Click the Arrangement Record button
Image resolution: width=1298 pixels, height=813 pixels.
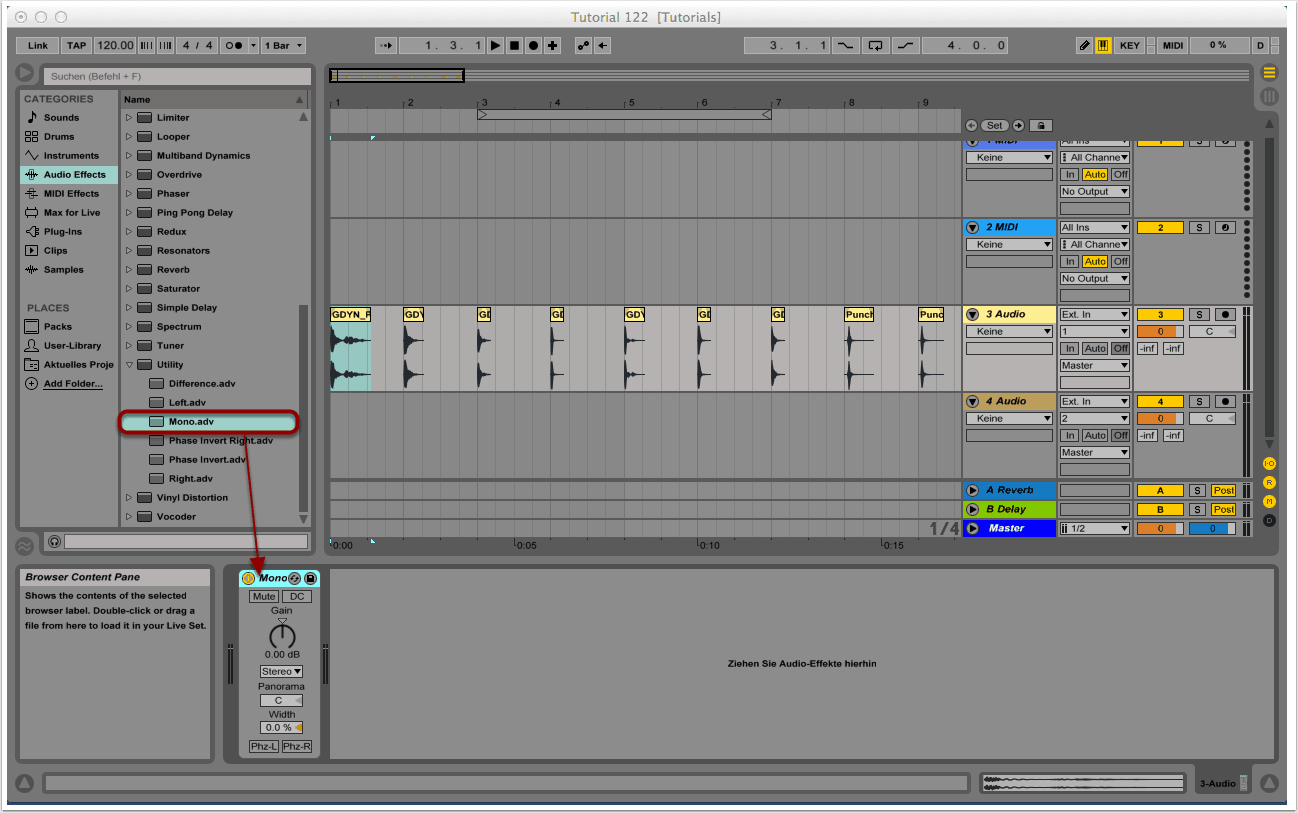click(x=533, y=45)
